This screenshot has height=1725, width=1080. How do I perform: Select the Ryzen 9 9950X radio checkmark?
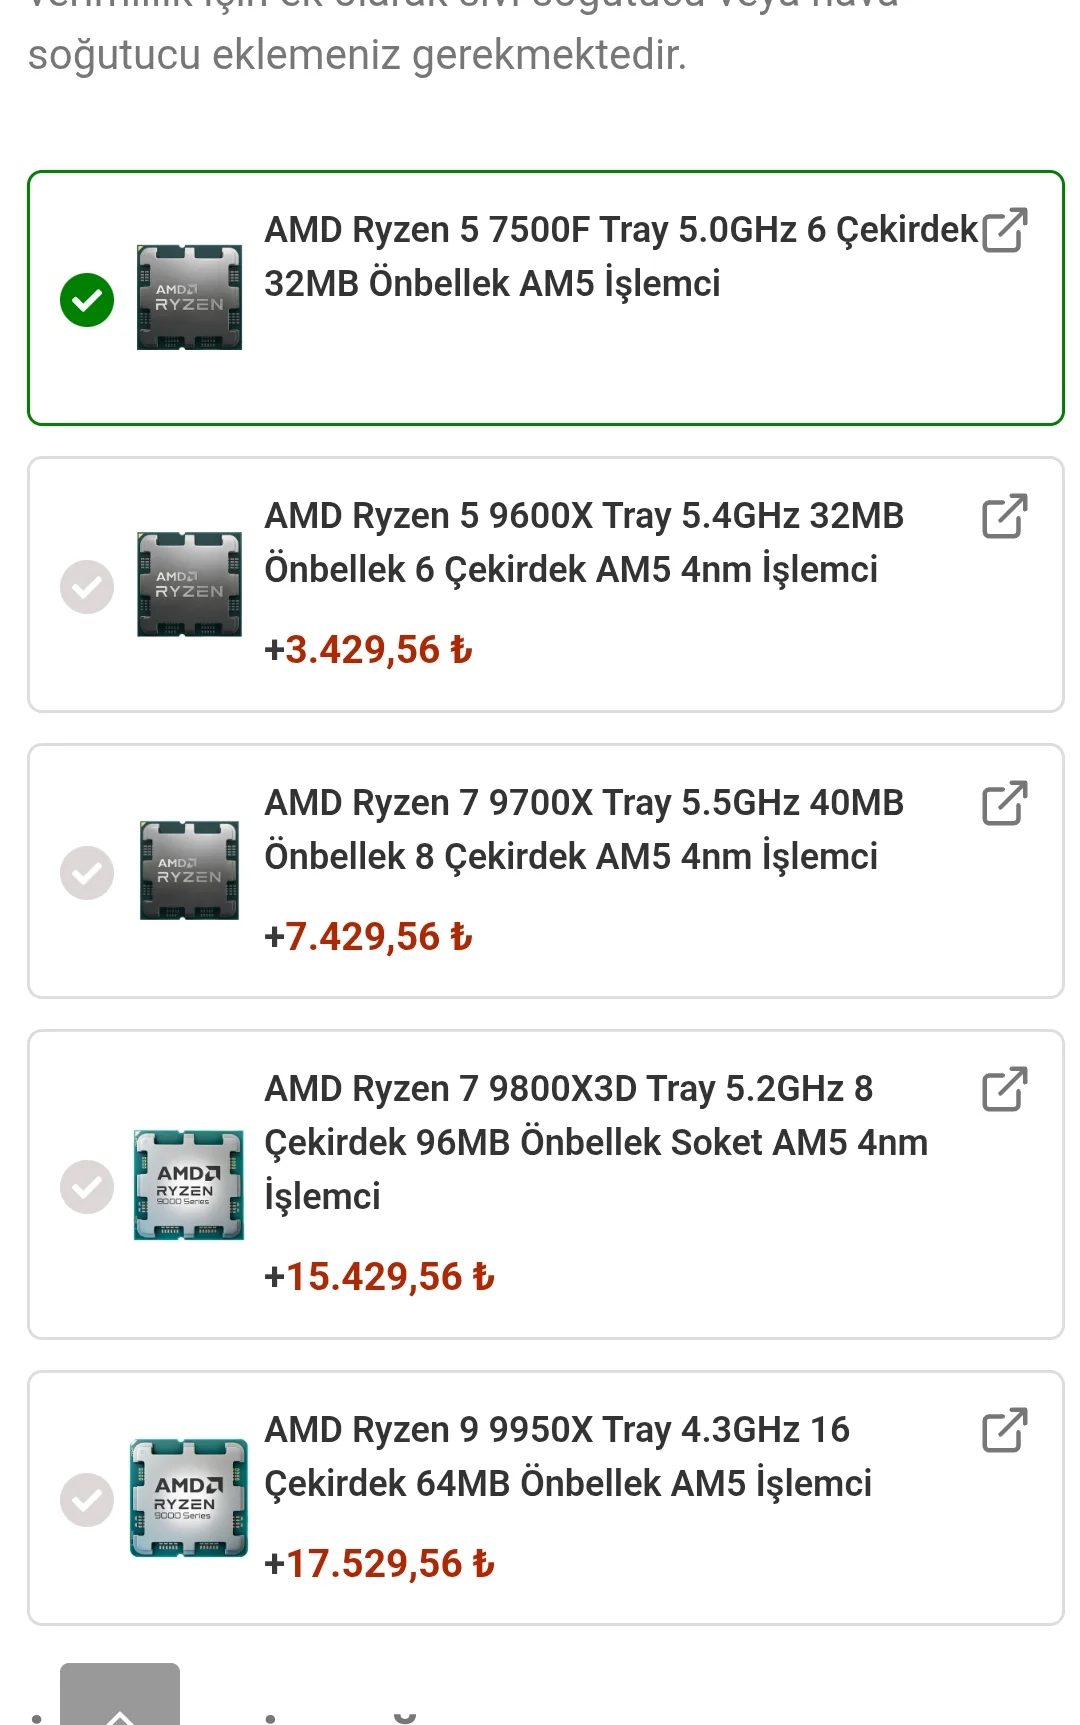click(x=87, y=1499)
